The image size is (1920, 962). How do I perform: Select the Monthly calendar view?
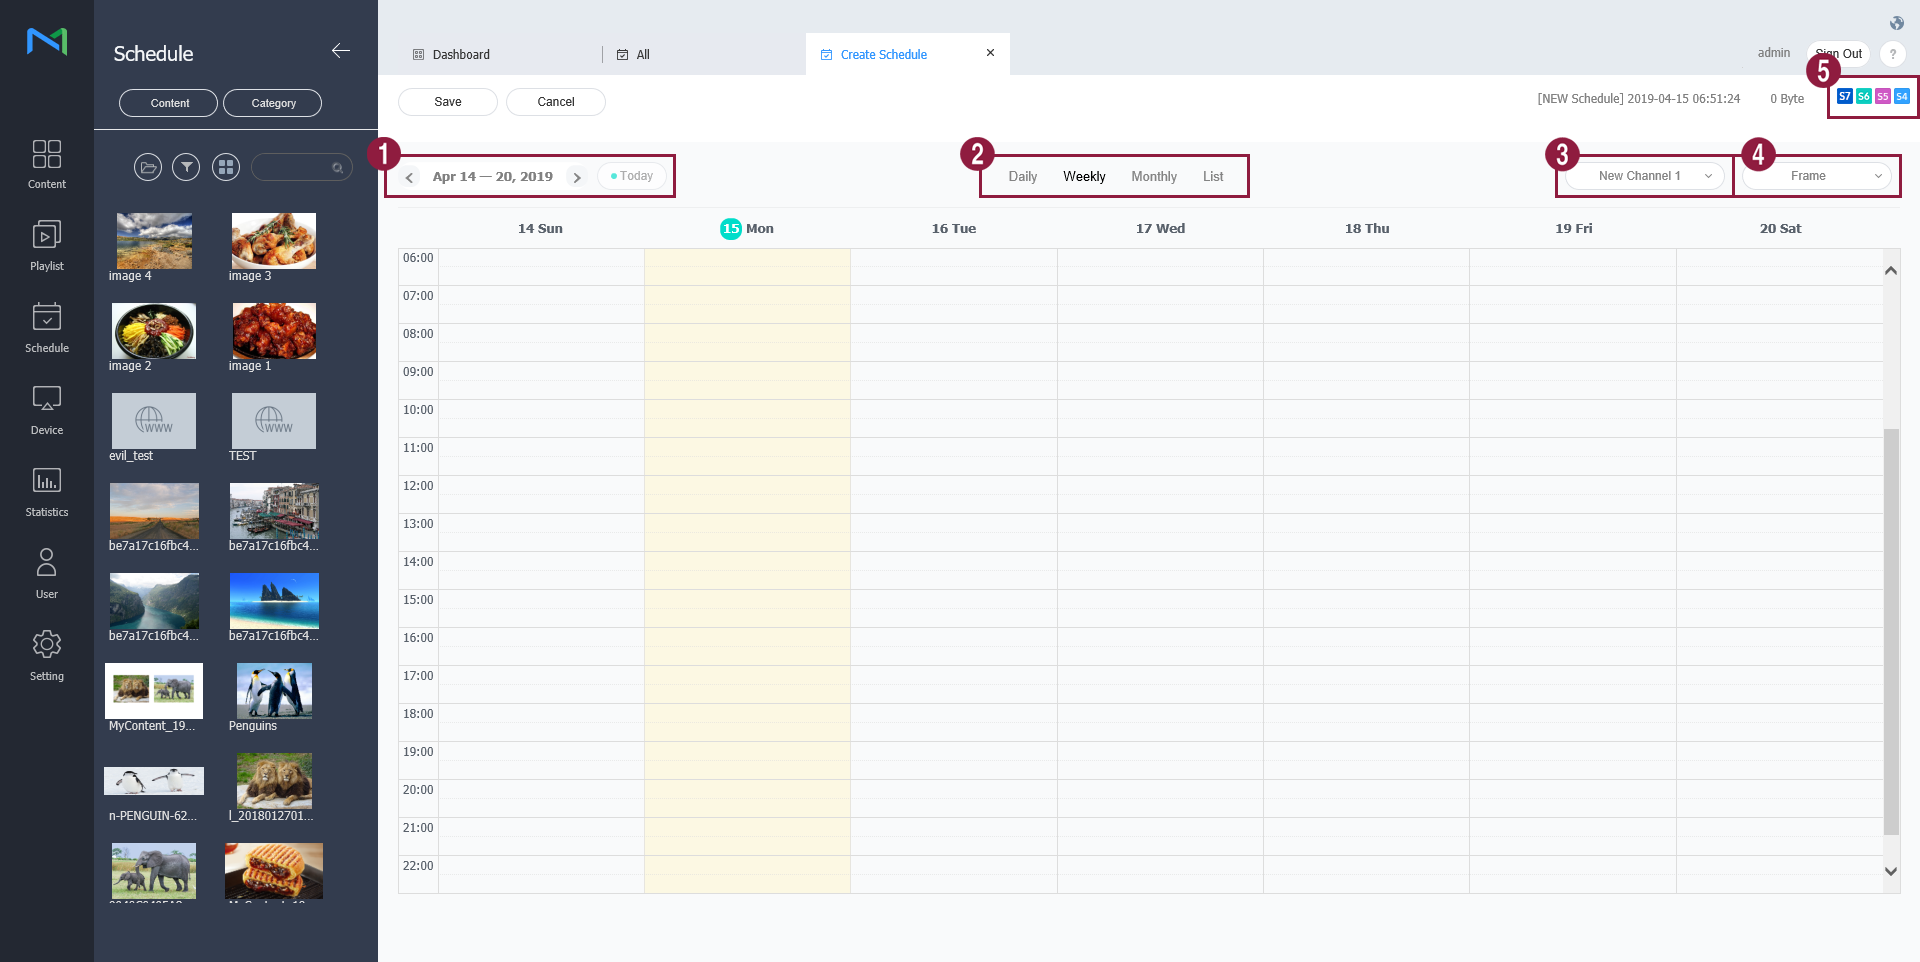1153,177
